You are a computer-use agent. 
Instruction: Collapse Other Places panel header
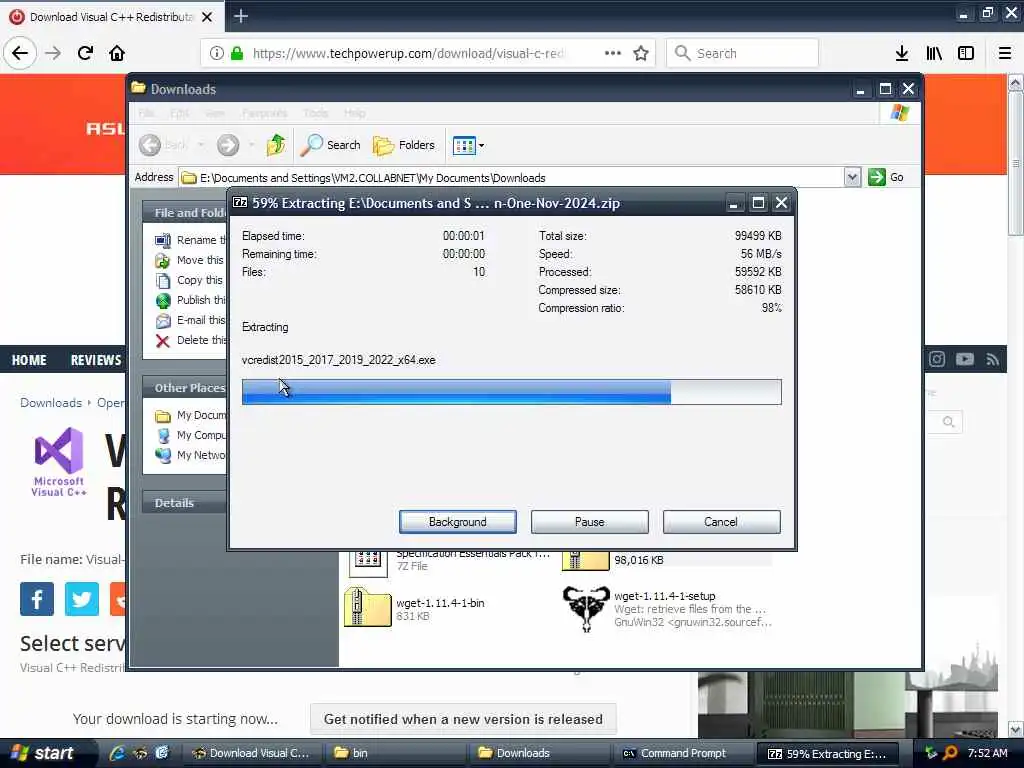(x=185, y=388)
